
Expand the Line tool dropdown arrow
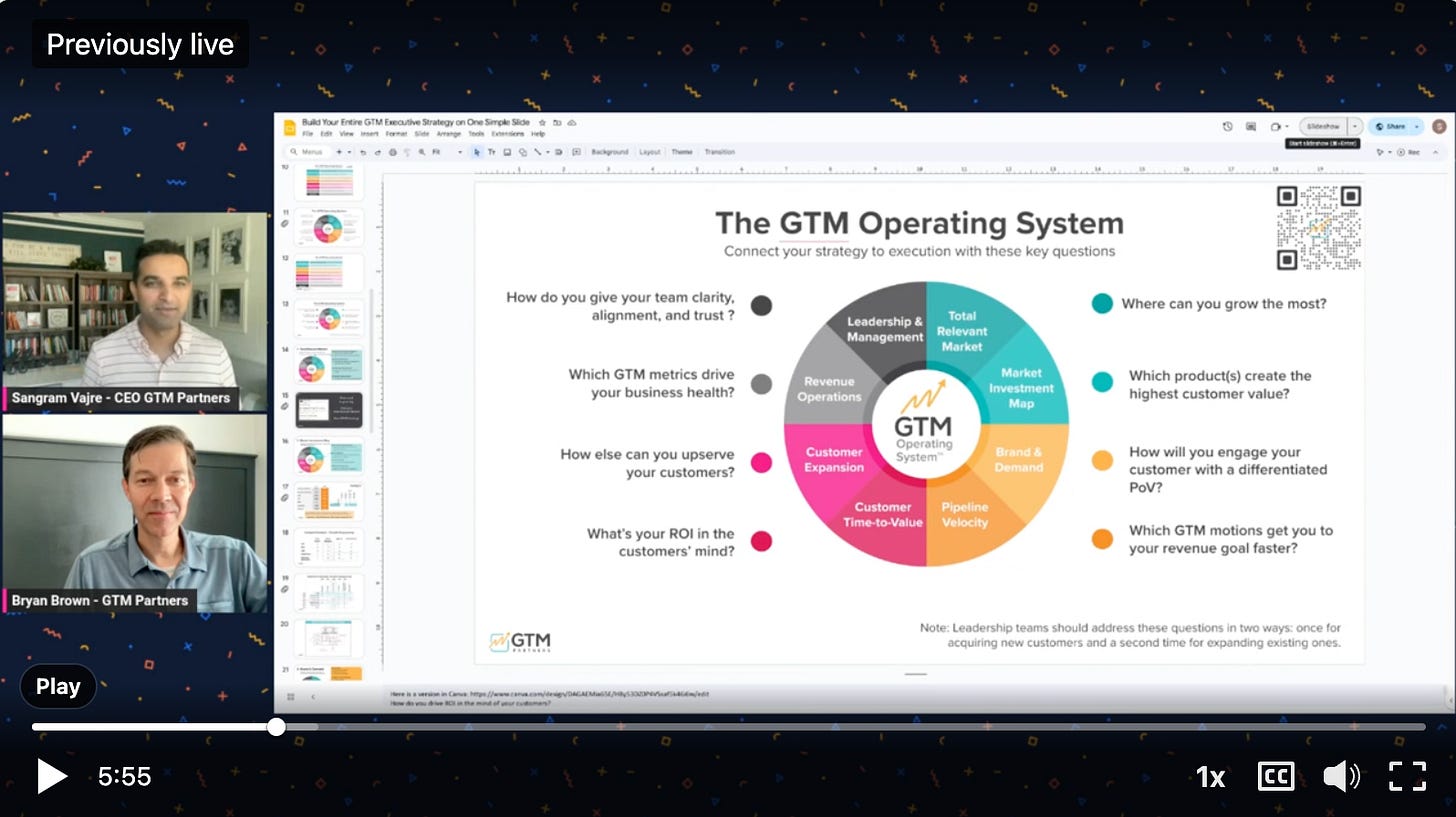548,152
